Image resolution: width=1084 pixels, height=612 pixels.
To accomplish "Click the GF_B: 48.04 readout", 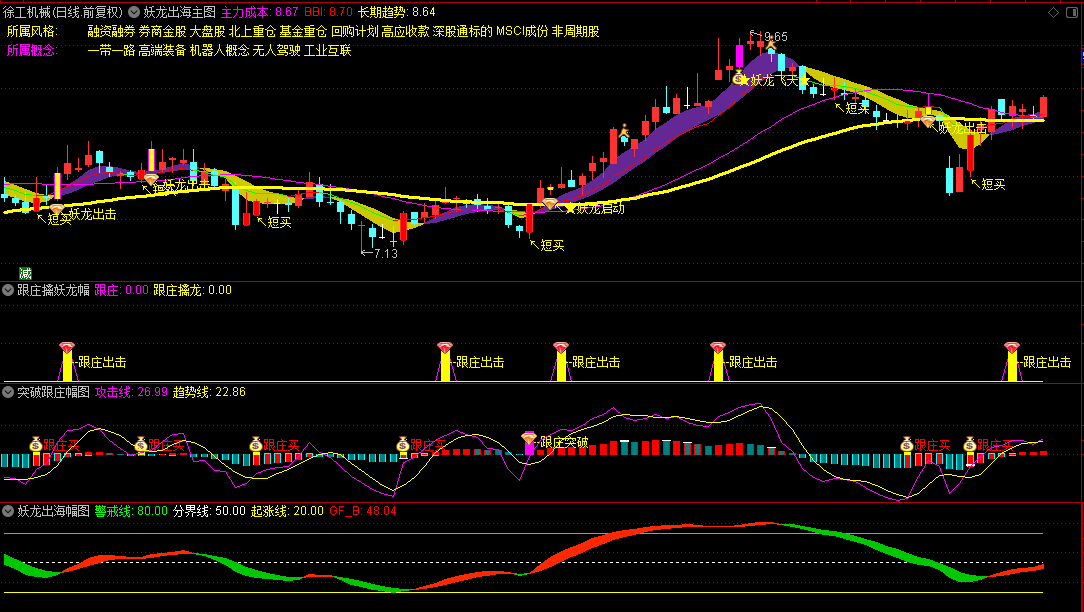I will (363, 511).
